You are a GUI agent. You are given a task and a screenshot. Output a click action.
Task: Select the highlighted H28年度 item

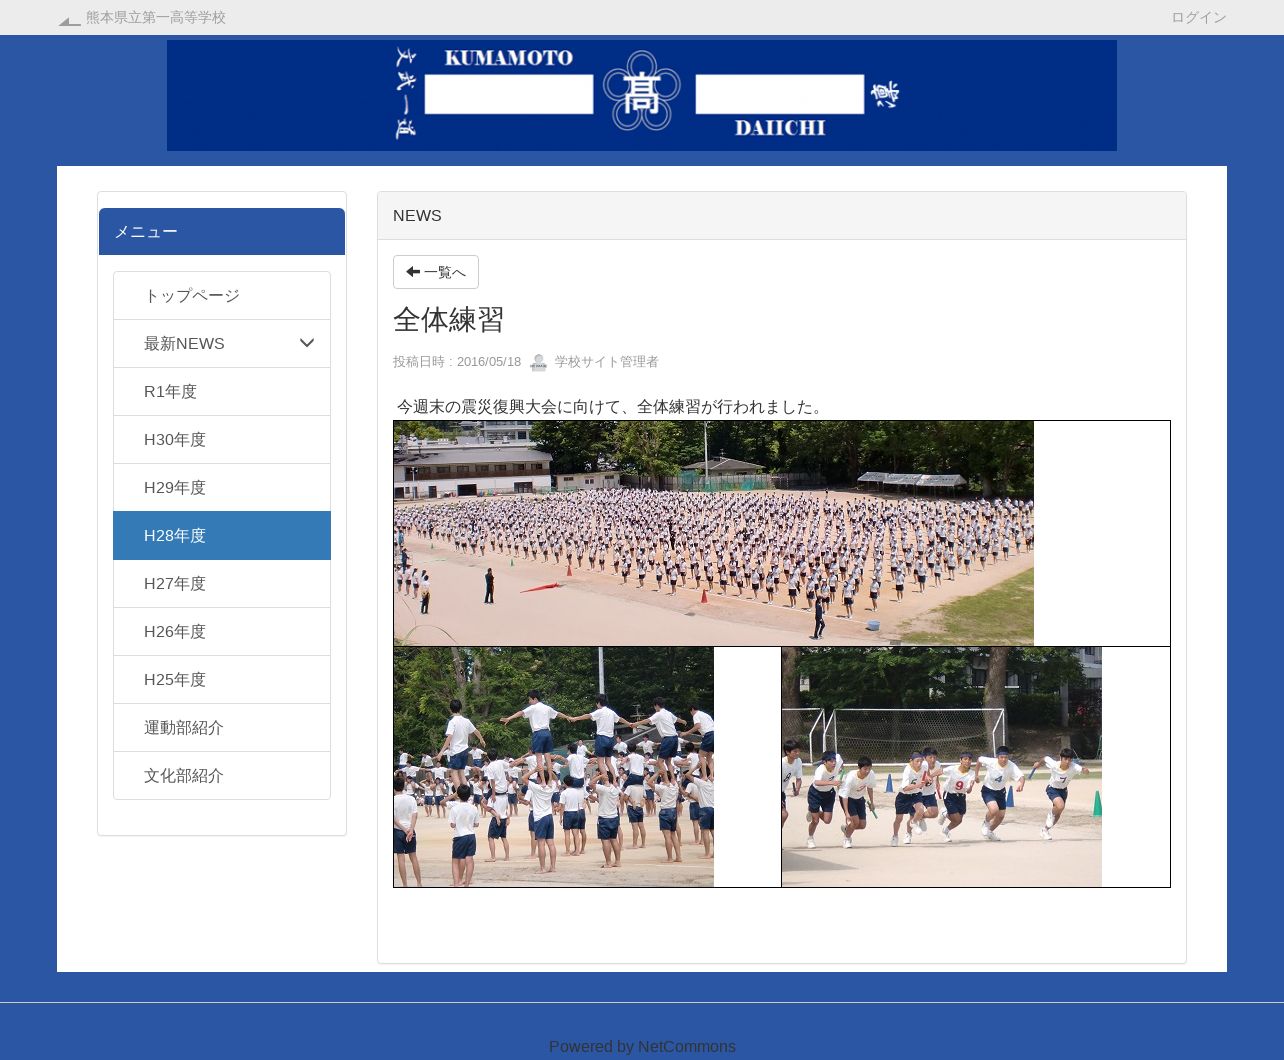pyautogui.click(x=222, y=536)
